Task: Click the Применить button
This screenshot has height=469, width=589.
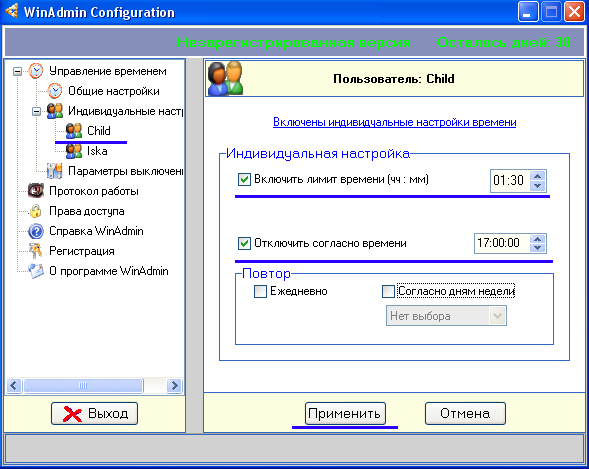Action: pos(345,413)
